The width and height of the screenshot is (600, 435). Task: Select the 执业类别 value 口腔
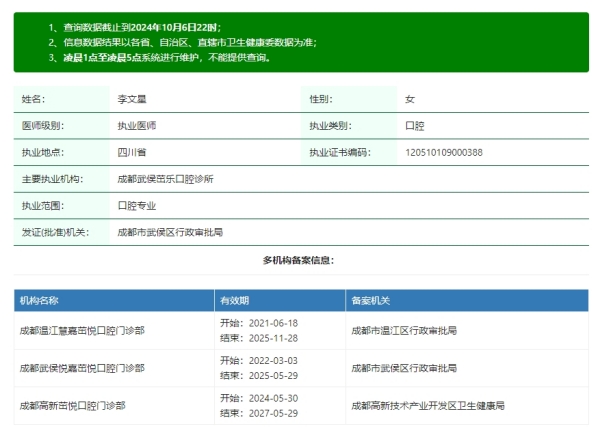[415, 125]
